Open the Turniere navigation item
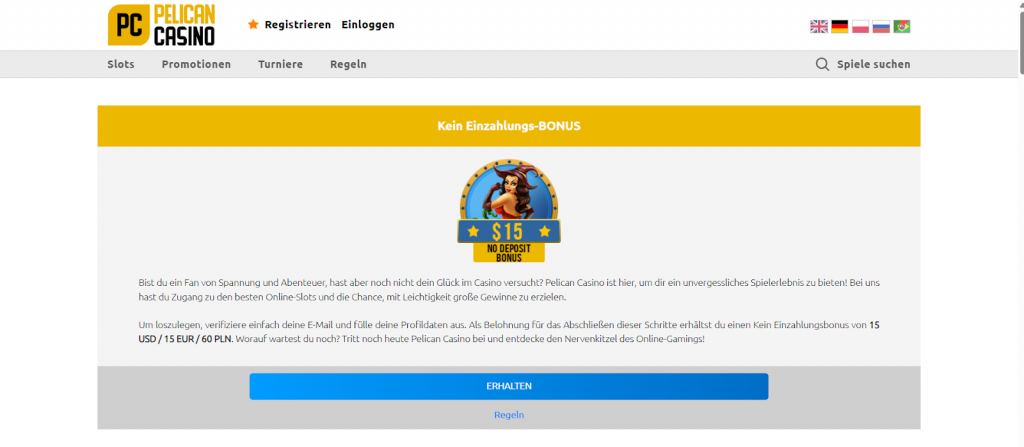 pyautogui.click(x=280, y=64)
